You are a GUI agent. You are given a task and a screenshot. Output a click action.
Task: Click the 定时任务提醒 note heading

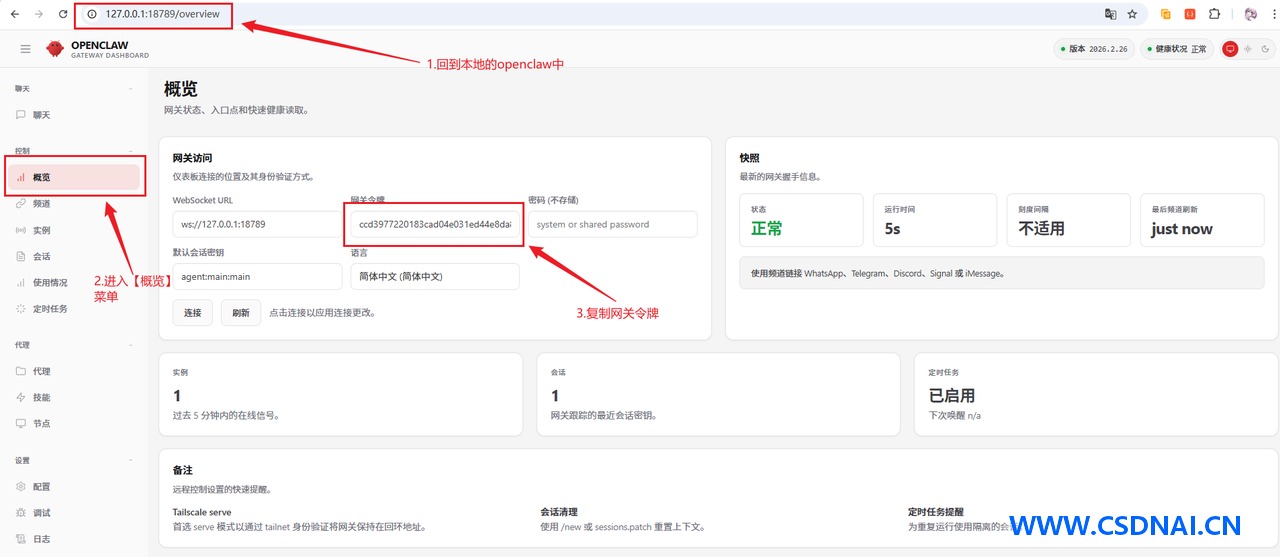[x=936, y=512]
